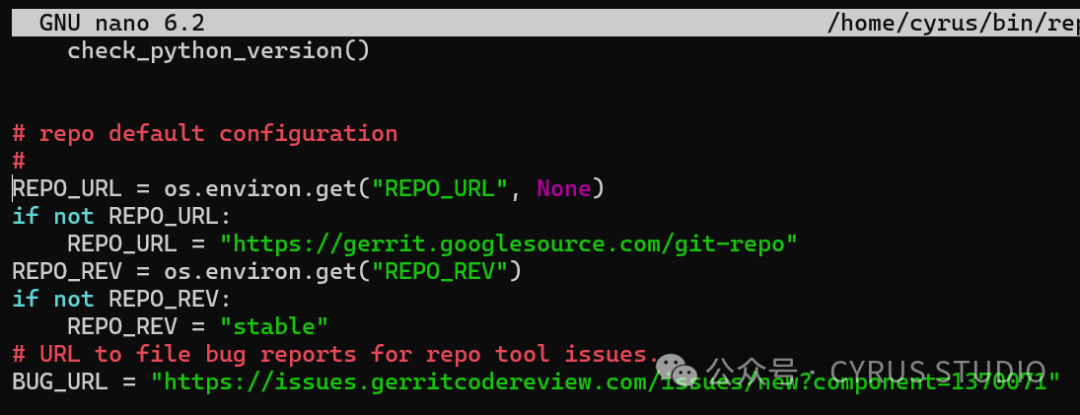Screen dimensions: 1080x415
Task: Place cursor on 'check_python_version()' line
Action: coord(218,52)
